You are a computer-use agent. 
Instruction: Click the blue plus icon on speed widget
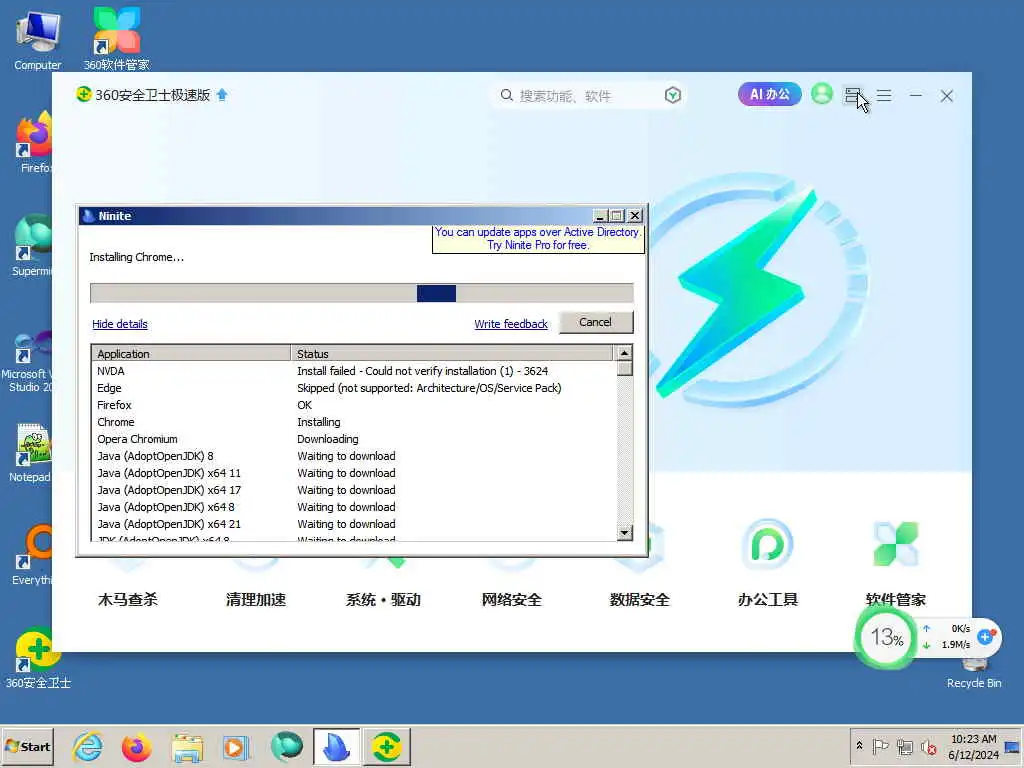point(985,636)
